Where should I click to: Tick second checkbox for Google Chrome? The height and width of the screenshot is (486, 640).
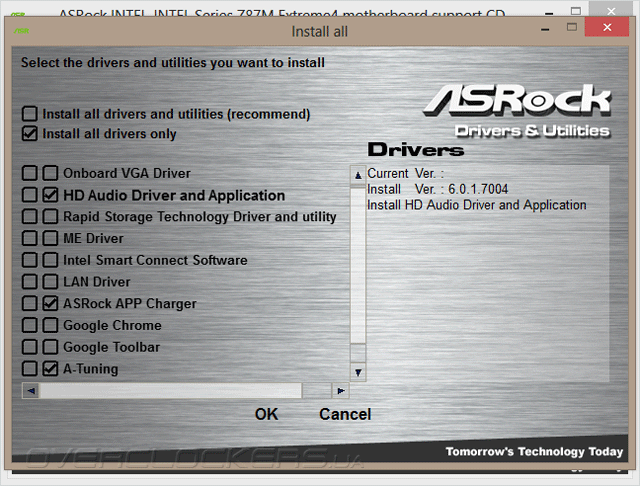click(50, 325)
